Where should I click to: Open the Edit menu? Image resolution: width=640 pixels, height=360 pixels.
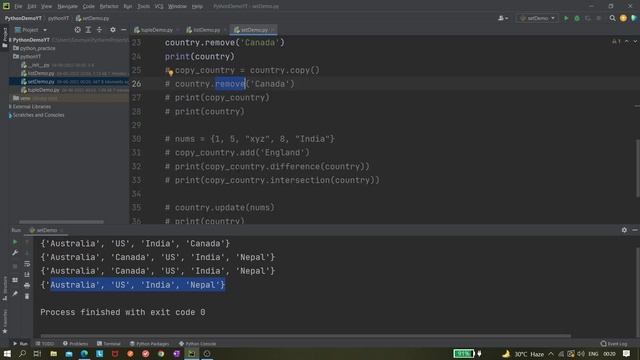point(31,7)
